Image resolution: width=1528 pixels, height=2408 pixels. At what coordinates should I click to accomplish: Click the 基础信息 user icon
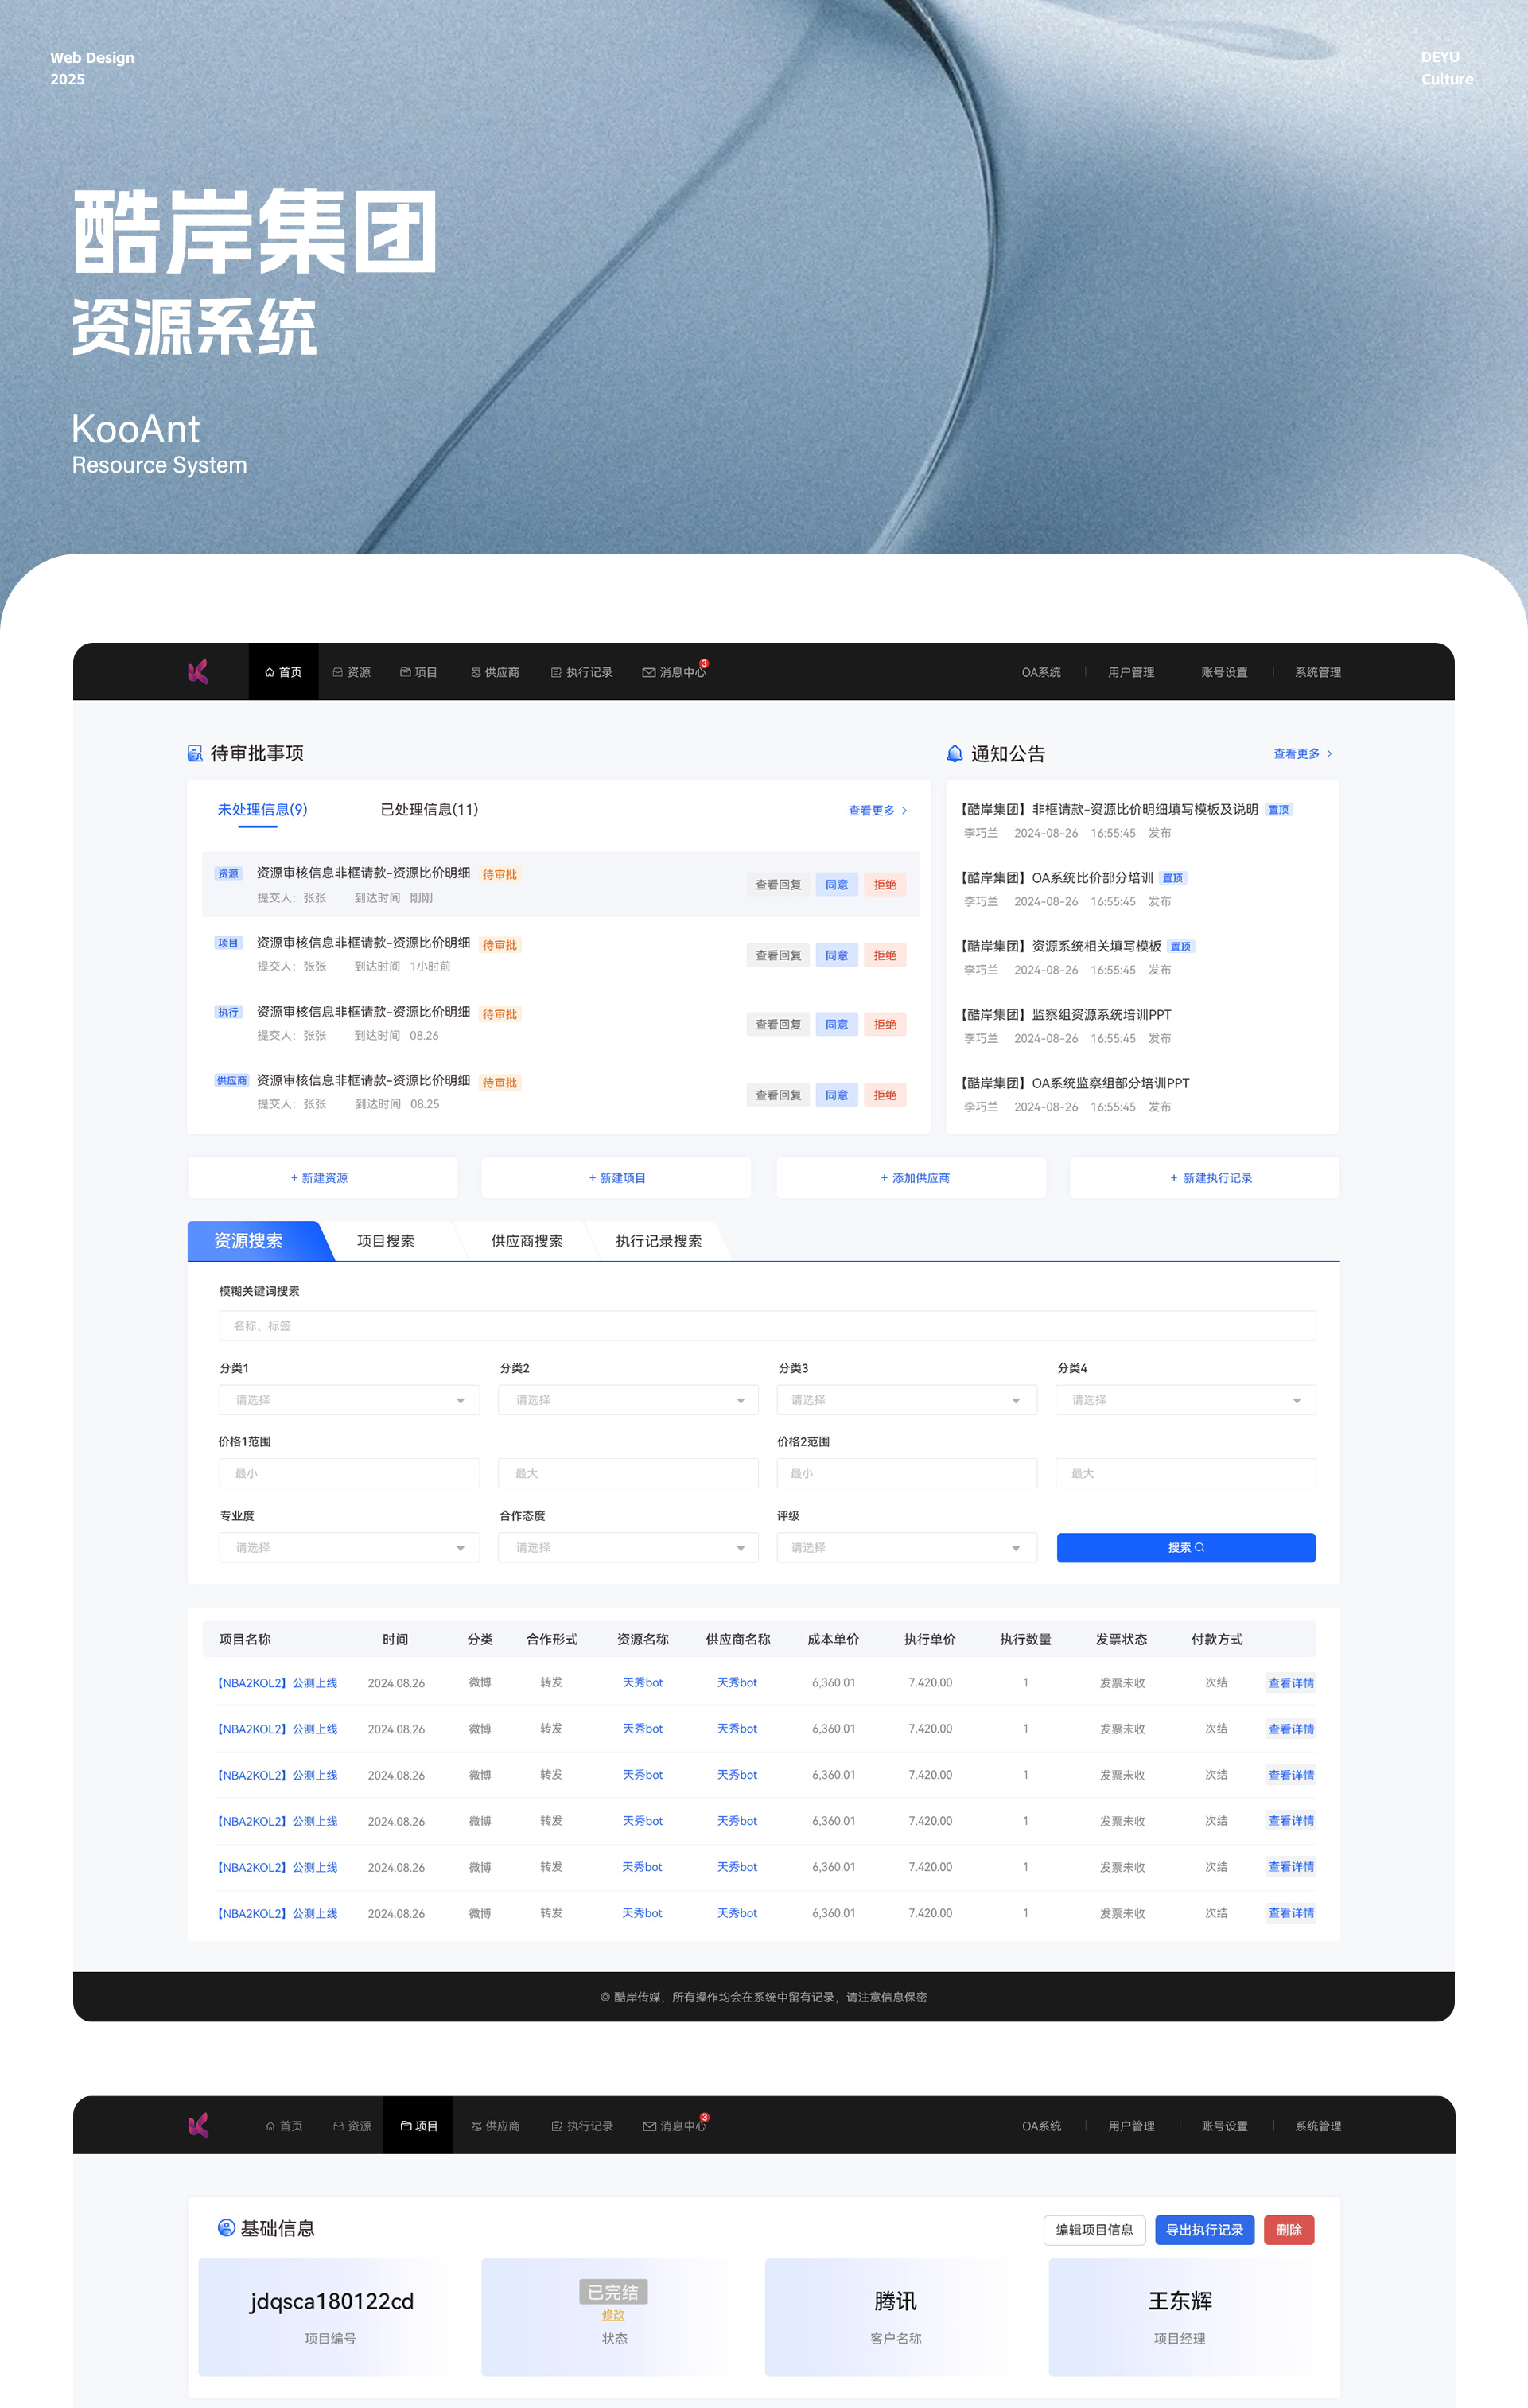coord(226,2228)
